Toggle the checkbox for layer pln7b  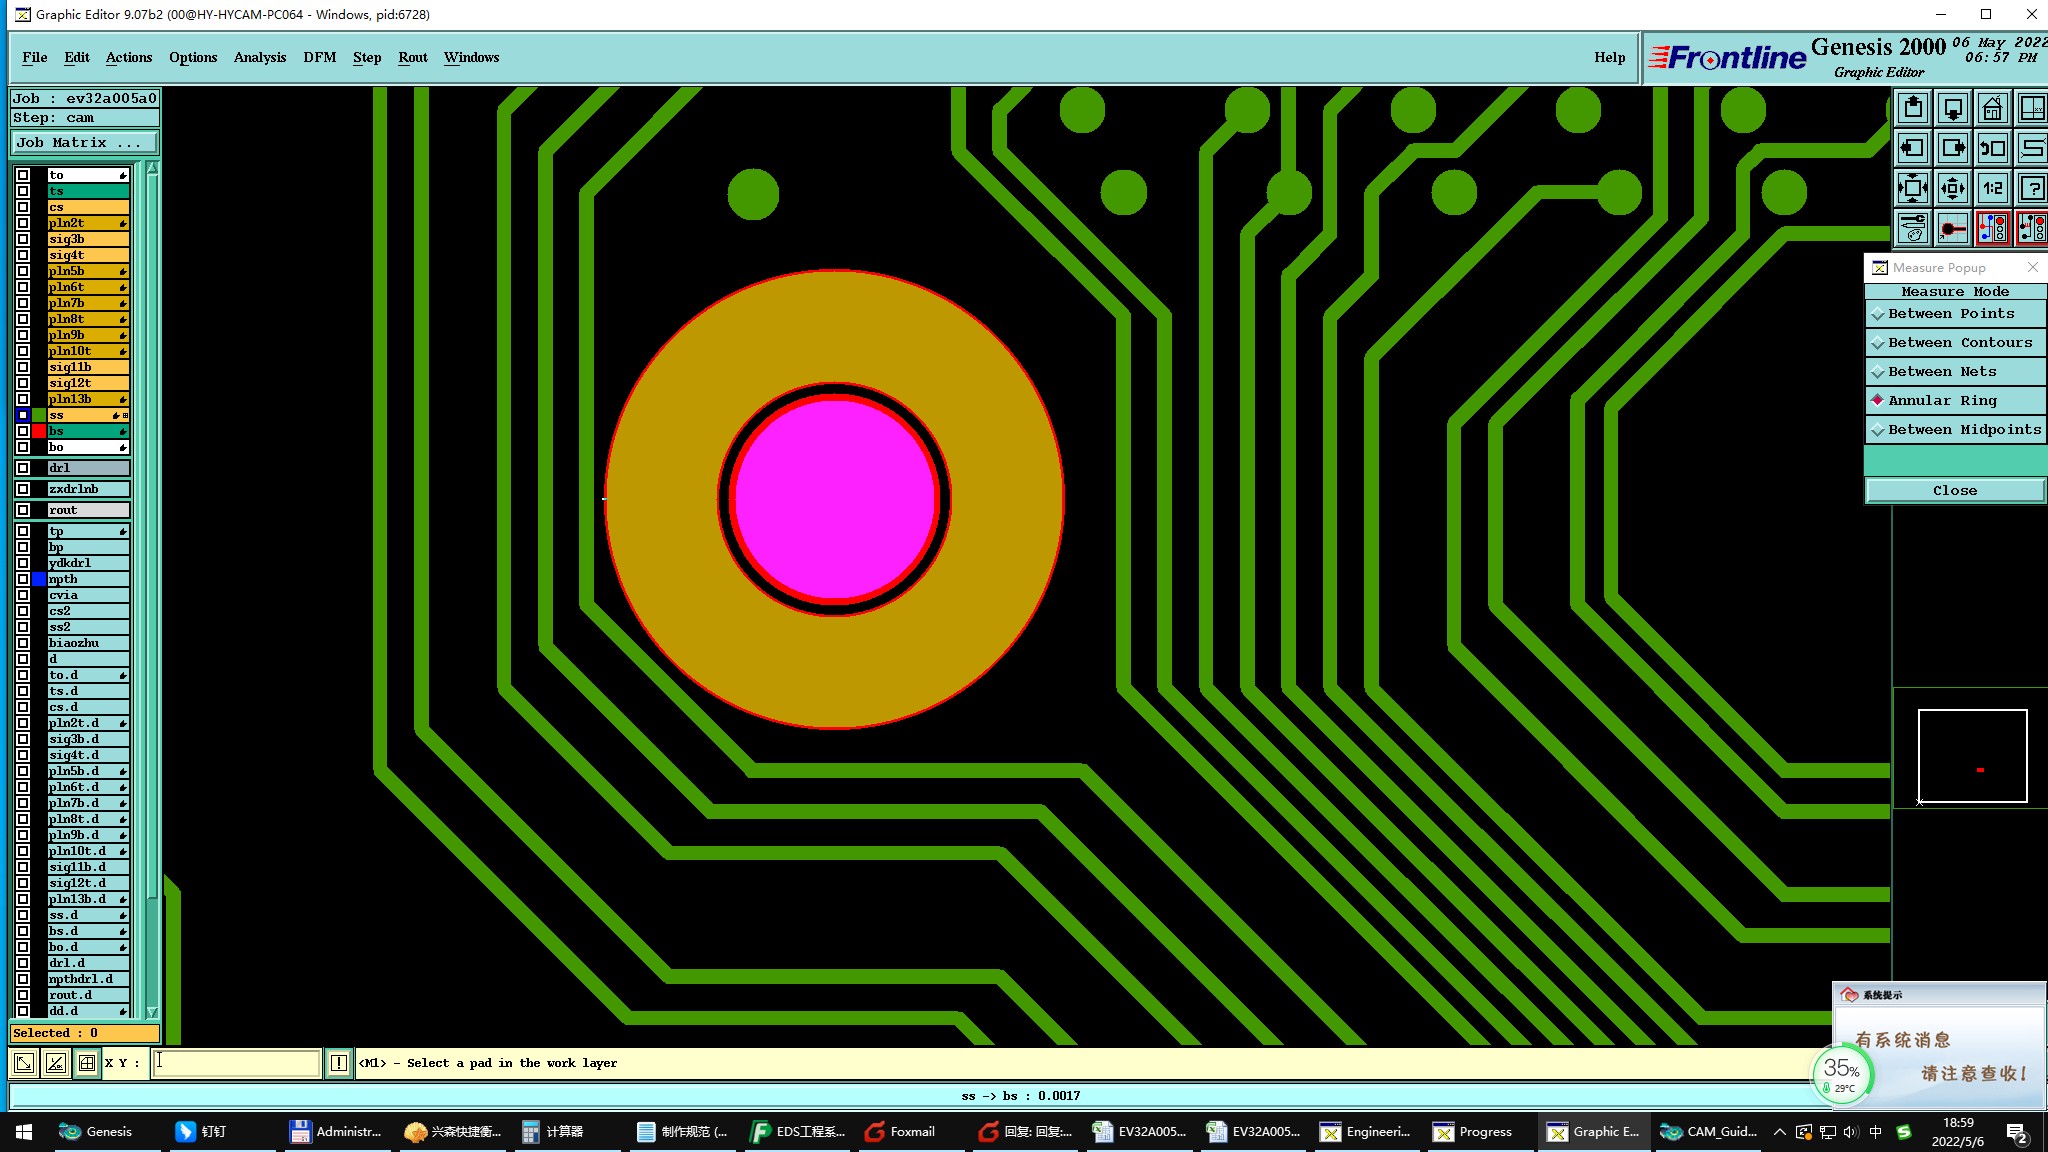23,303
